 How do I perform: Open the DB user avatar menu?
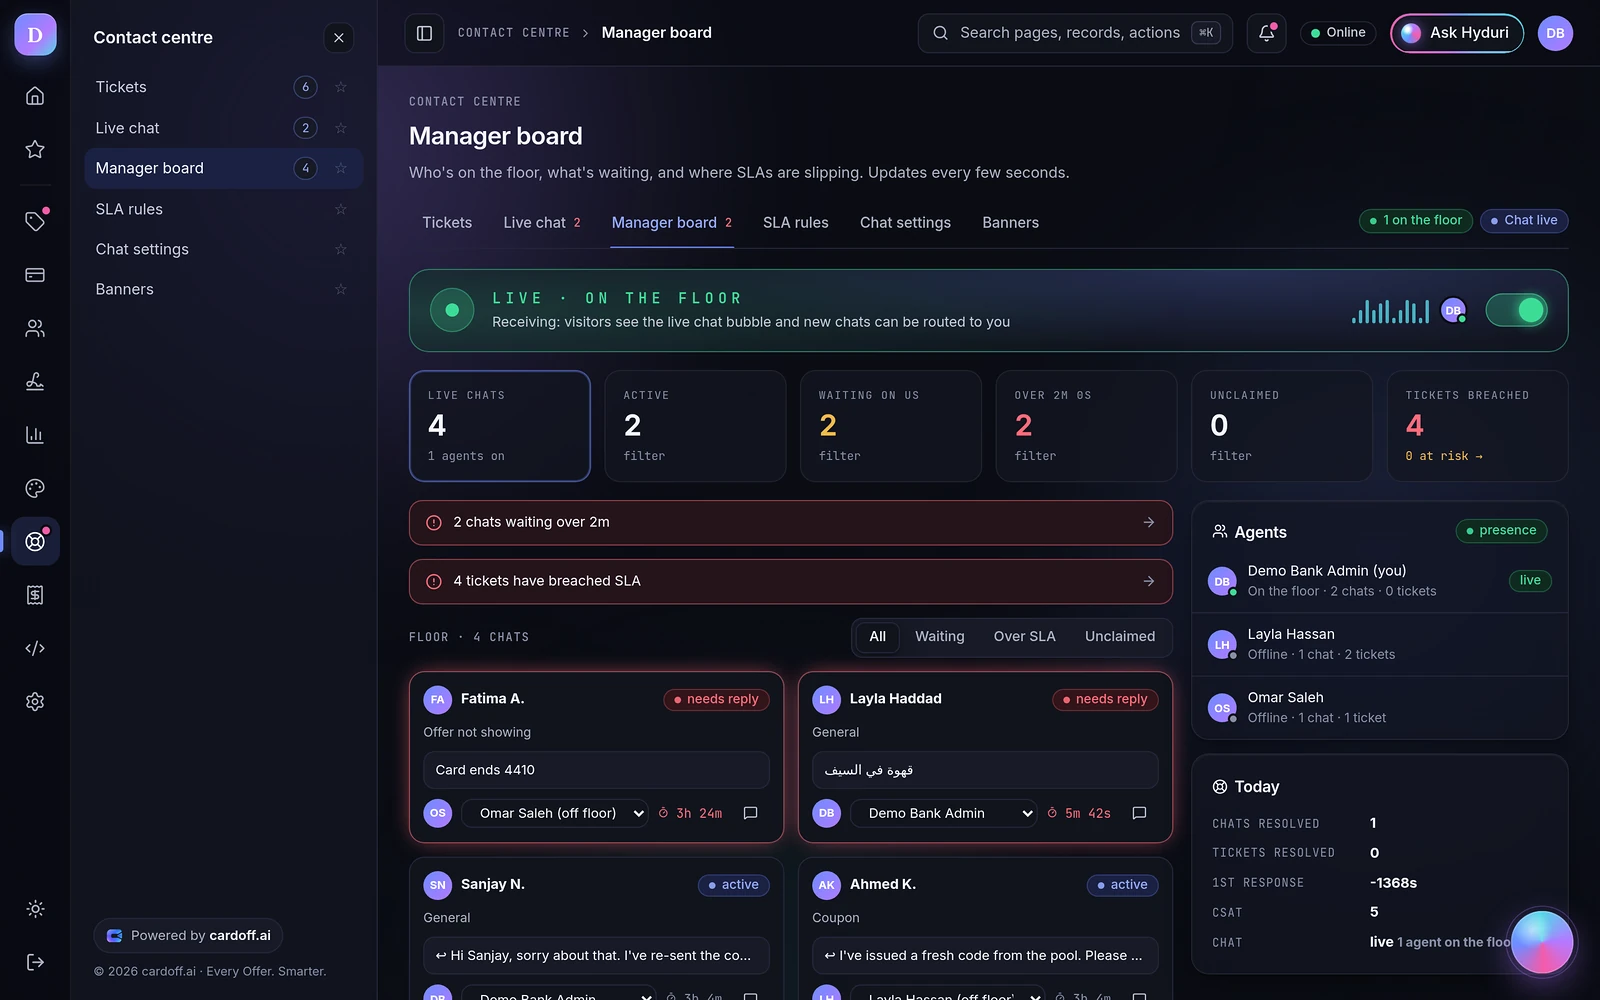[1555, 33]
